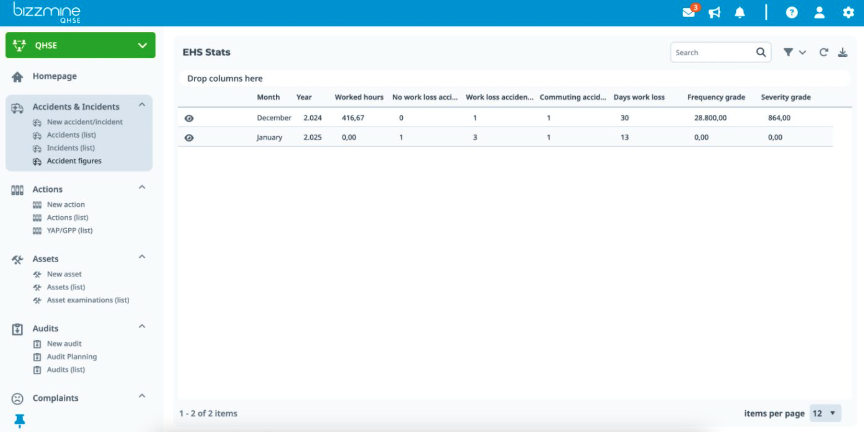
Task: Click the megaphone announcements icon
Action: [715, 13]
